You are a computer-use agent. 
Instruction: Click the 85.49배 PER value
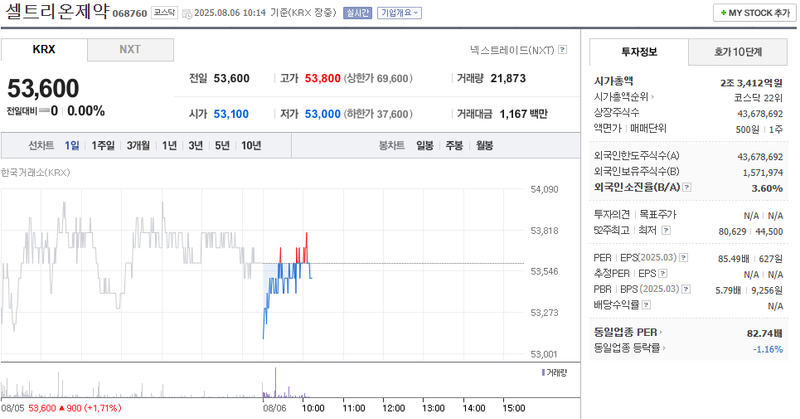point(734,259)
